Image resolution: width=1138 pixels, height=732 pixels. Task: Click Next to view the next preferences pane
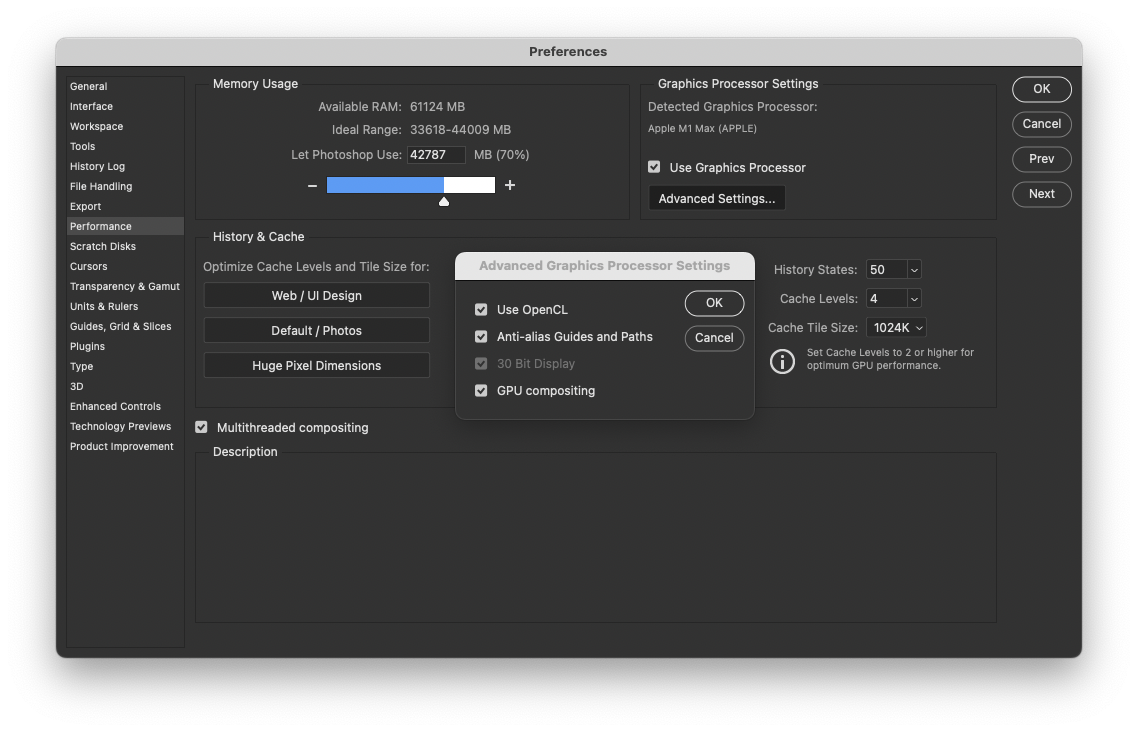click(x=1041, y=194)
